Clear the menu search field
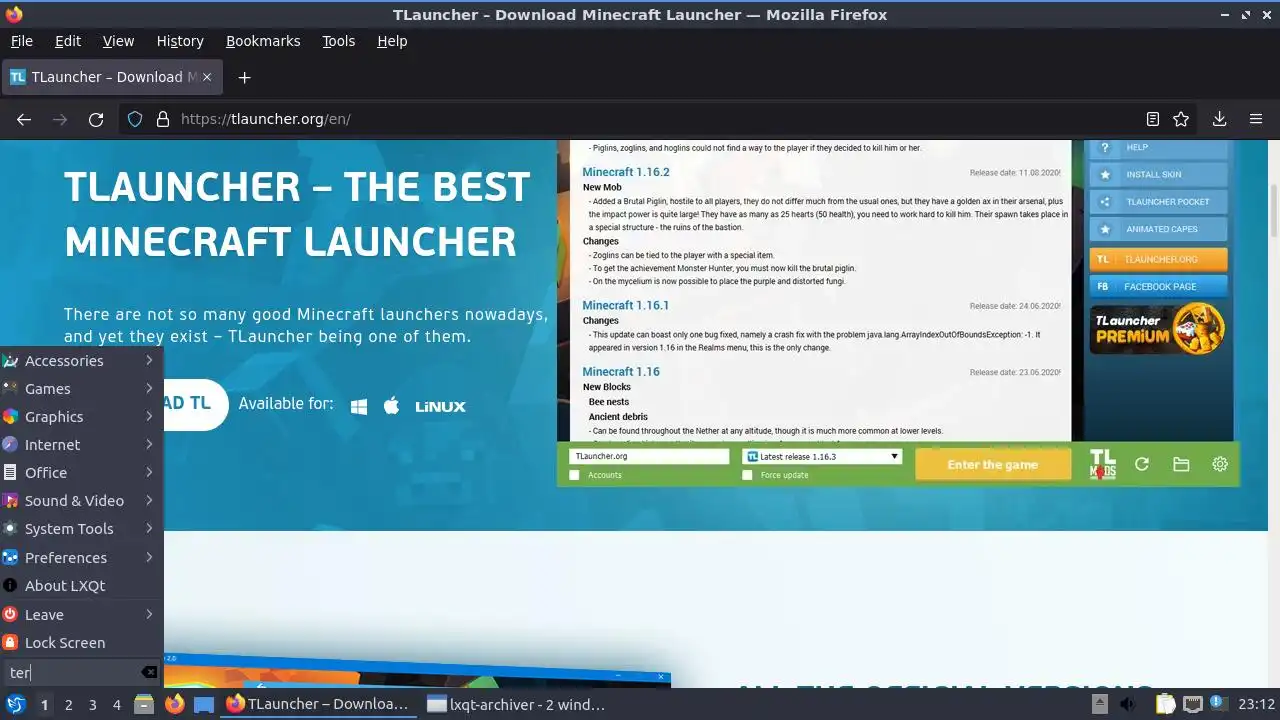1280x720 pixels. [x=149, y=673]
